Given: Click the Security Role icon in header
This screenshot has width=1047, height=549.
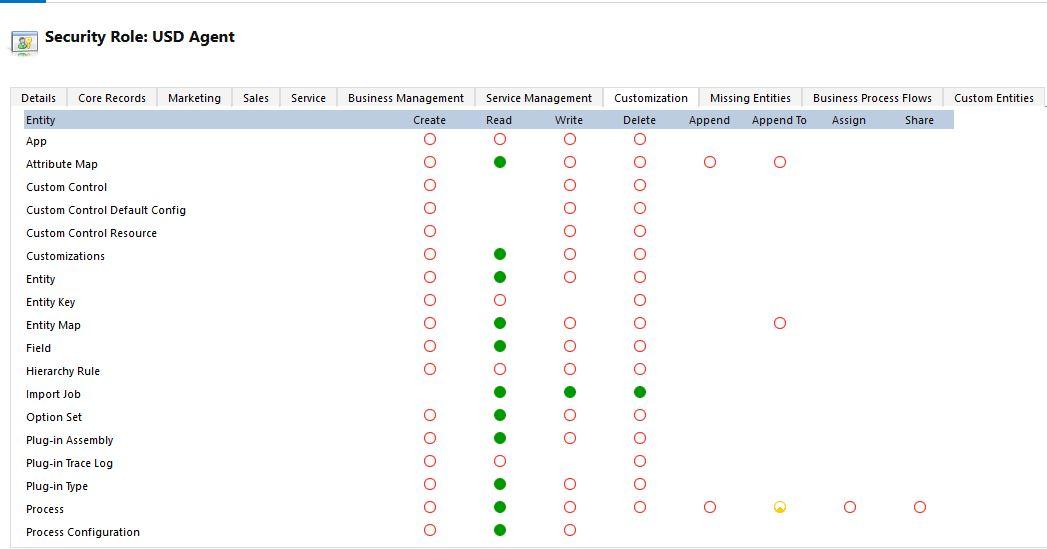Looking at the screenshot, I should coord(24,41).
